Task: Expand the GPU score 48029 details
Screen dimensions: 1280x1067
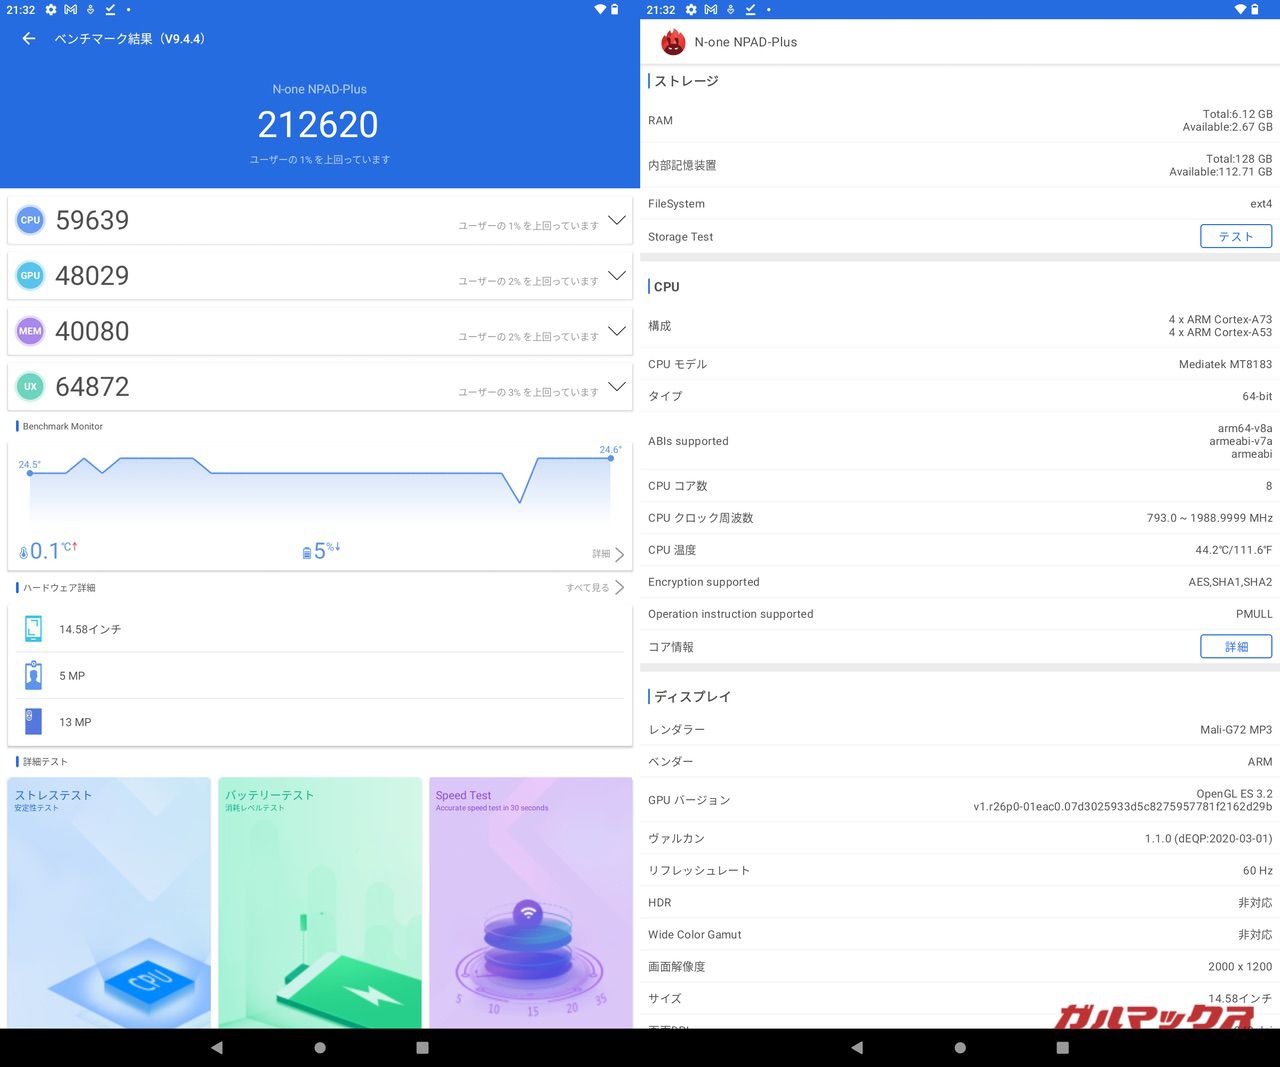Action: click(x=617, y=275)
